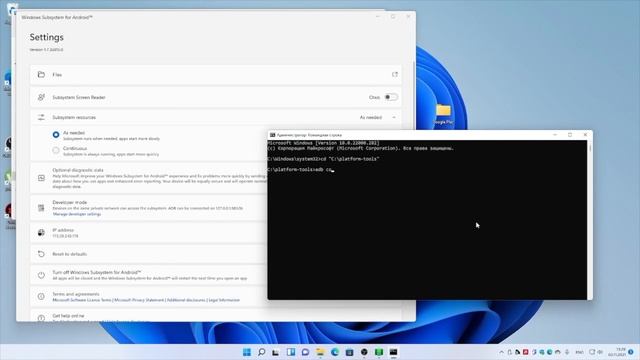Click Command Prompt vertical scrollbar

point(589,220)
